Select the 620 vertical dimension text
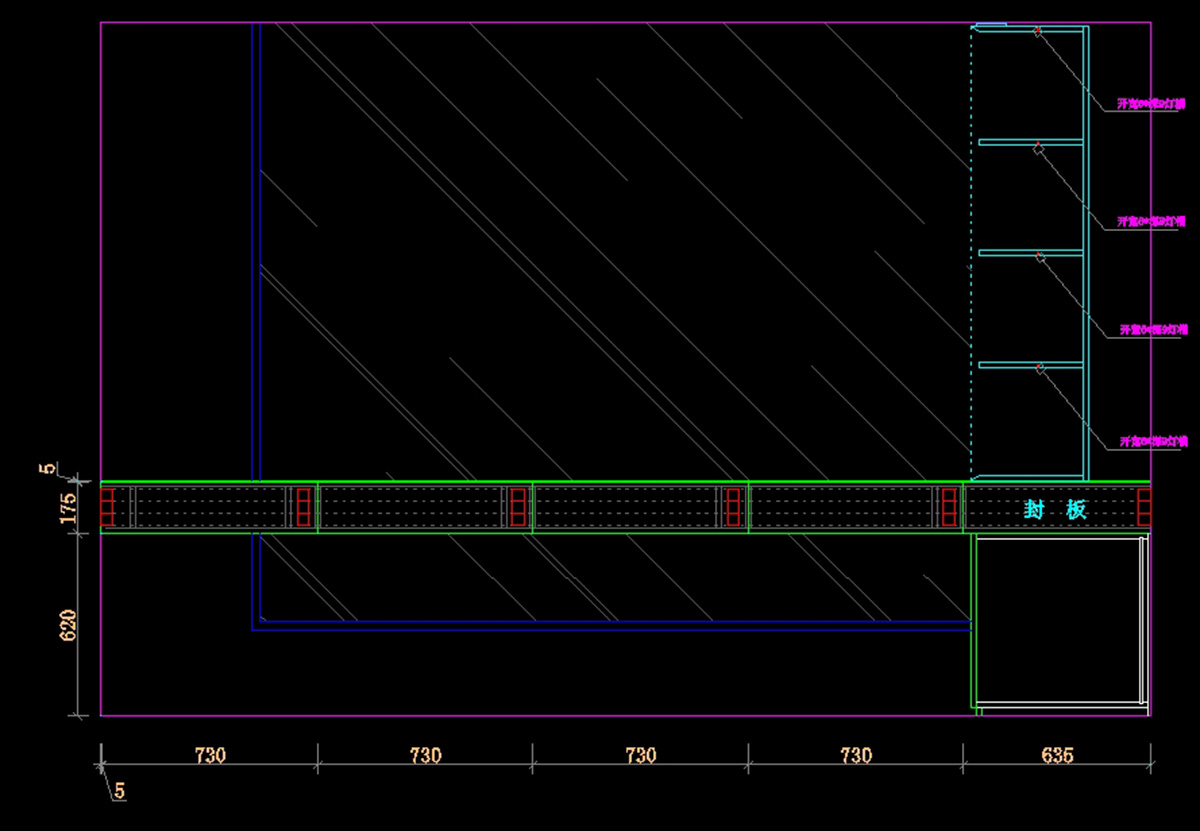1200x831 pixels. click(x=69, y=625)
